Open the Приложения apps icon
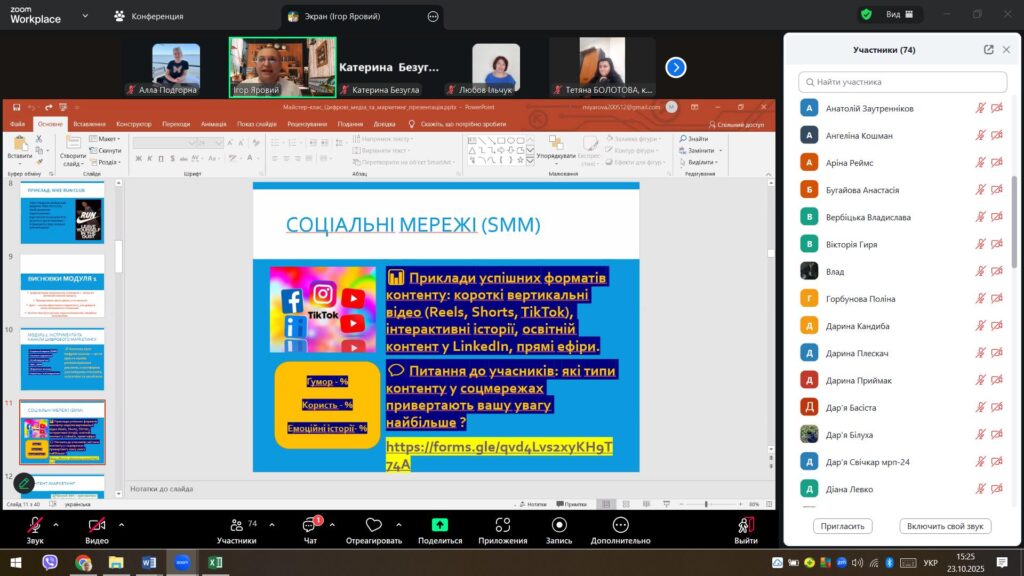 pos(502,525)
